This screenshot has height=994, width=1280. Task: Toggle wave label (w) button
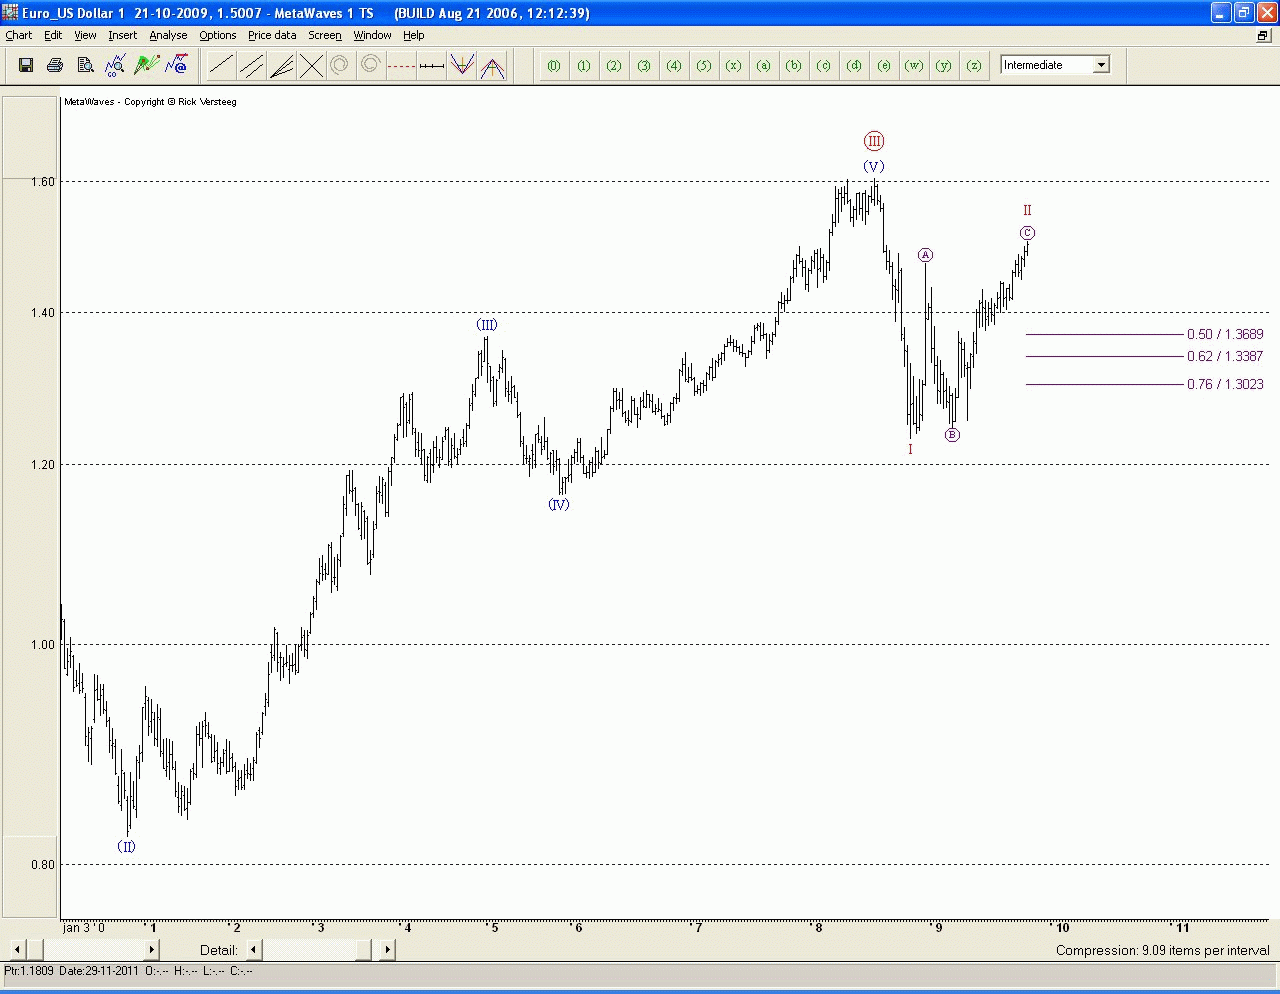coord(914,66)
